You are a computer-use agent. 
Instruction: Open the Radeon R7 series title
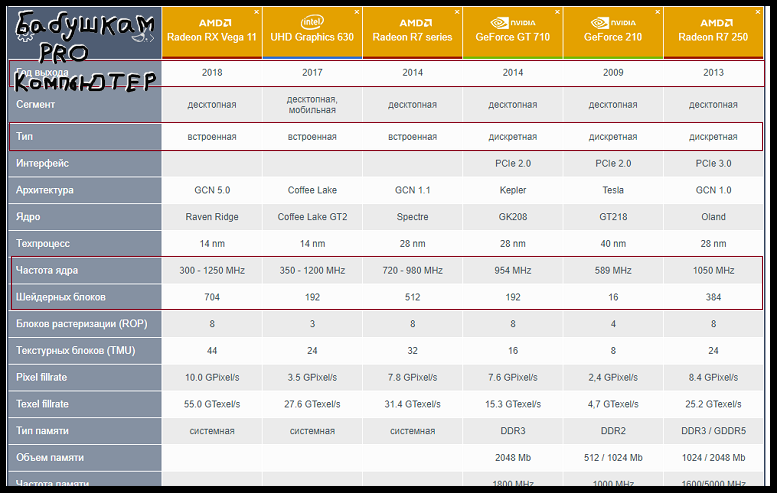coord(412,37)
